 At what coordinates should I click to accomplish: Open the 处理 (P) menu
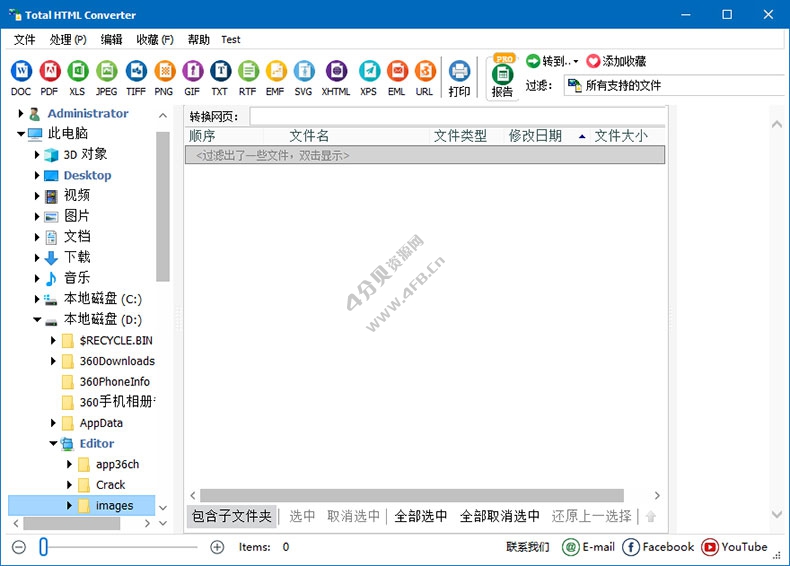(x=68, y=39)
